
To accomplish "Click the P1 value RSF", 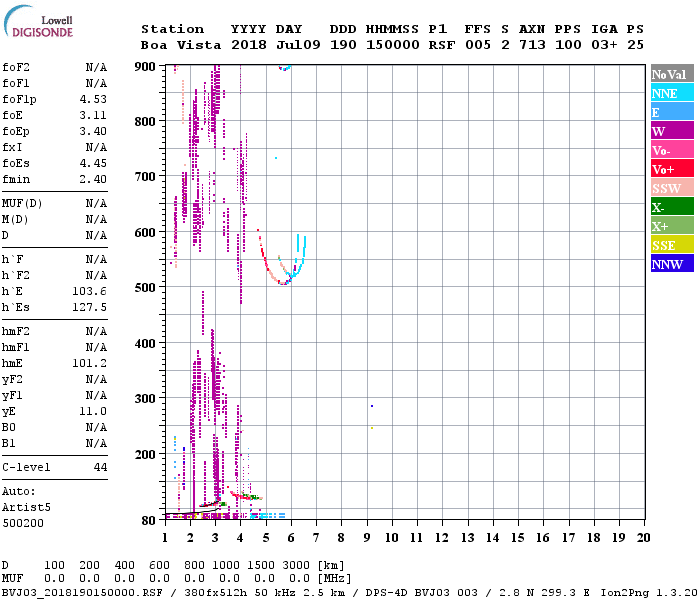I will point(442,45).
